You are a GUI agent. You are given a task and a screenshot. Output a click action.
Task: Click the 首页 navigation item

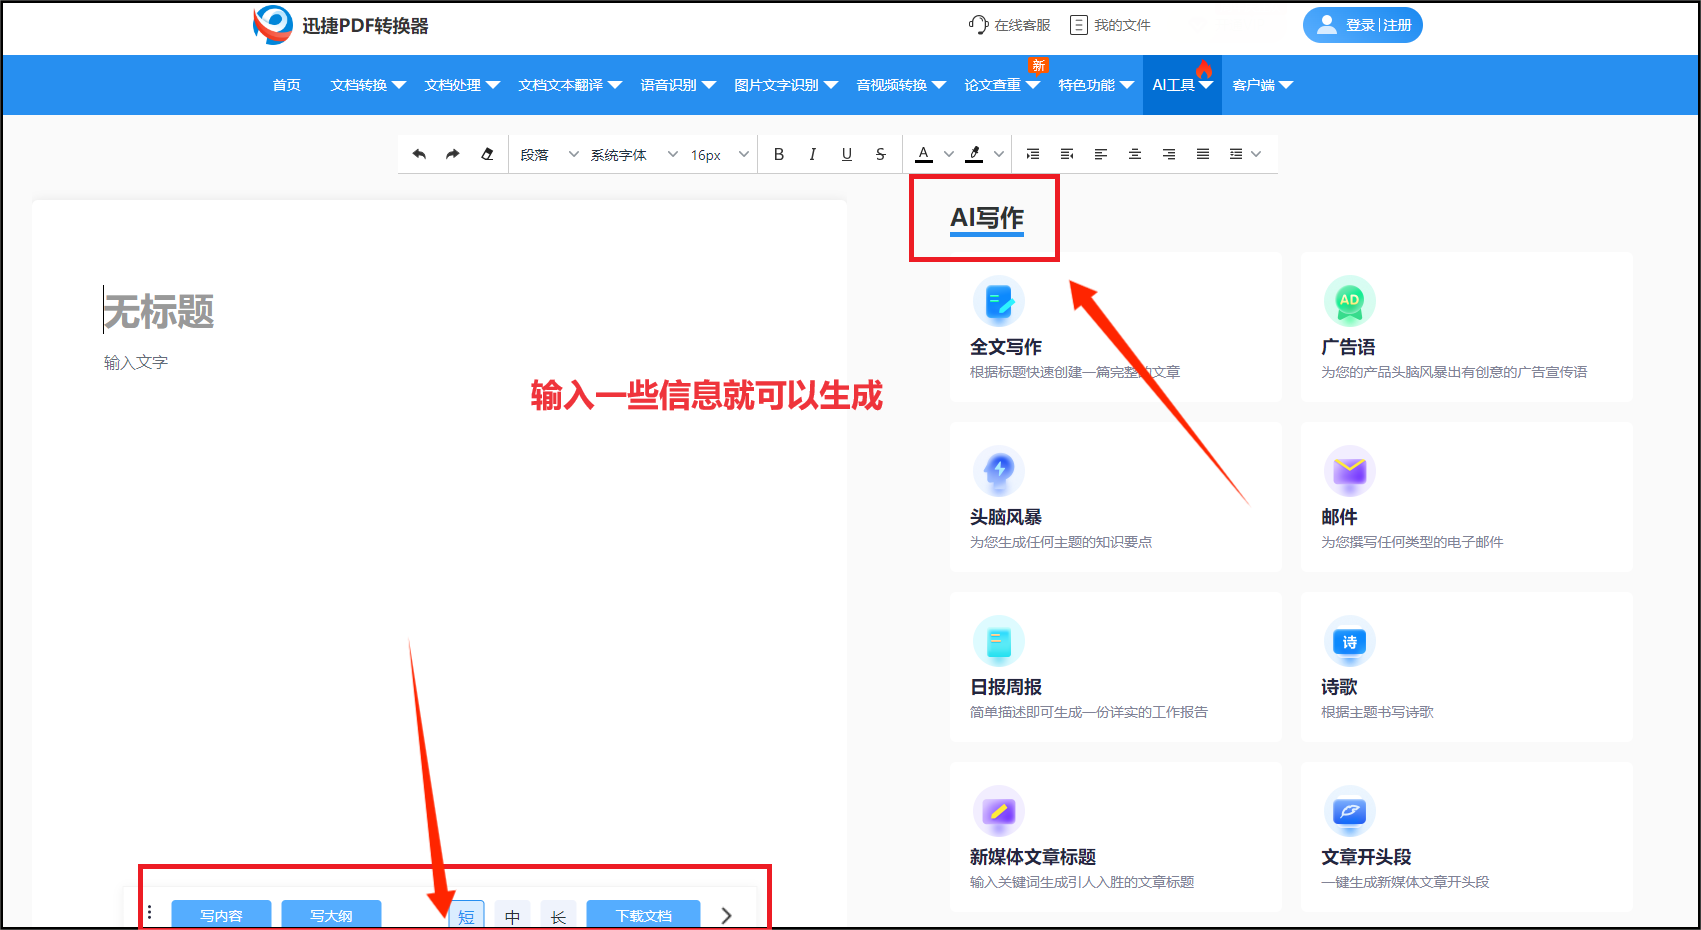coord(286,85)
